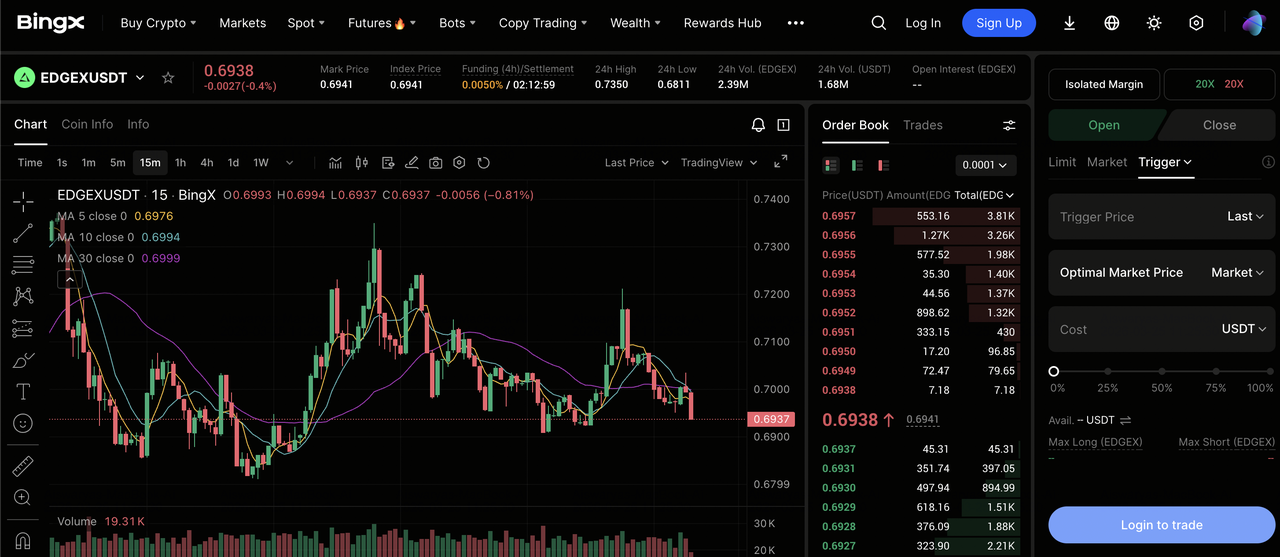Open order book settings sliders icon
The height and width of the screenshot is (557, 1280).
click(x=1009, y=125)
